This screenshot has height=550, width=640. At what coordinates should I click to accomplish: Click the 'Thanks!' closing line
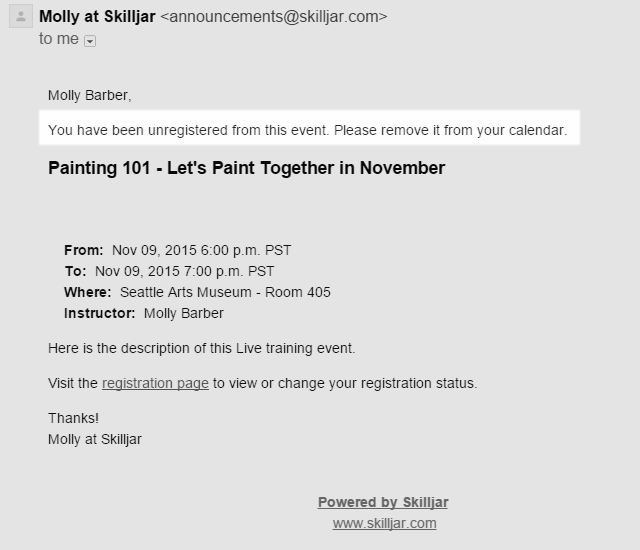click(x=73, y=418)
